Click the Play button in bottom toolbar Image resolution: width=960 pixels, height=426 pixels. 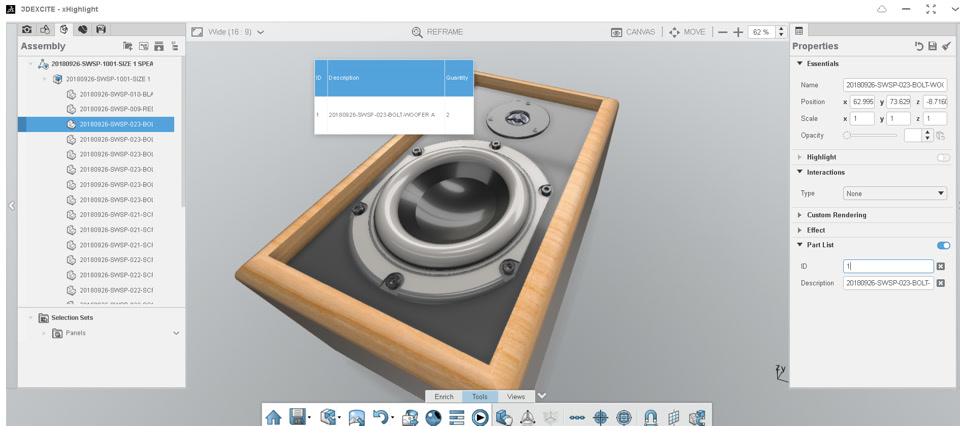coord(481,417)
